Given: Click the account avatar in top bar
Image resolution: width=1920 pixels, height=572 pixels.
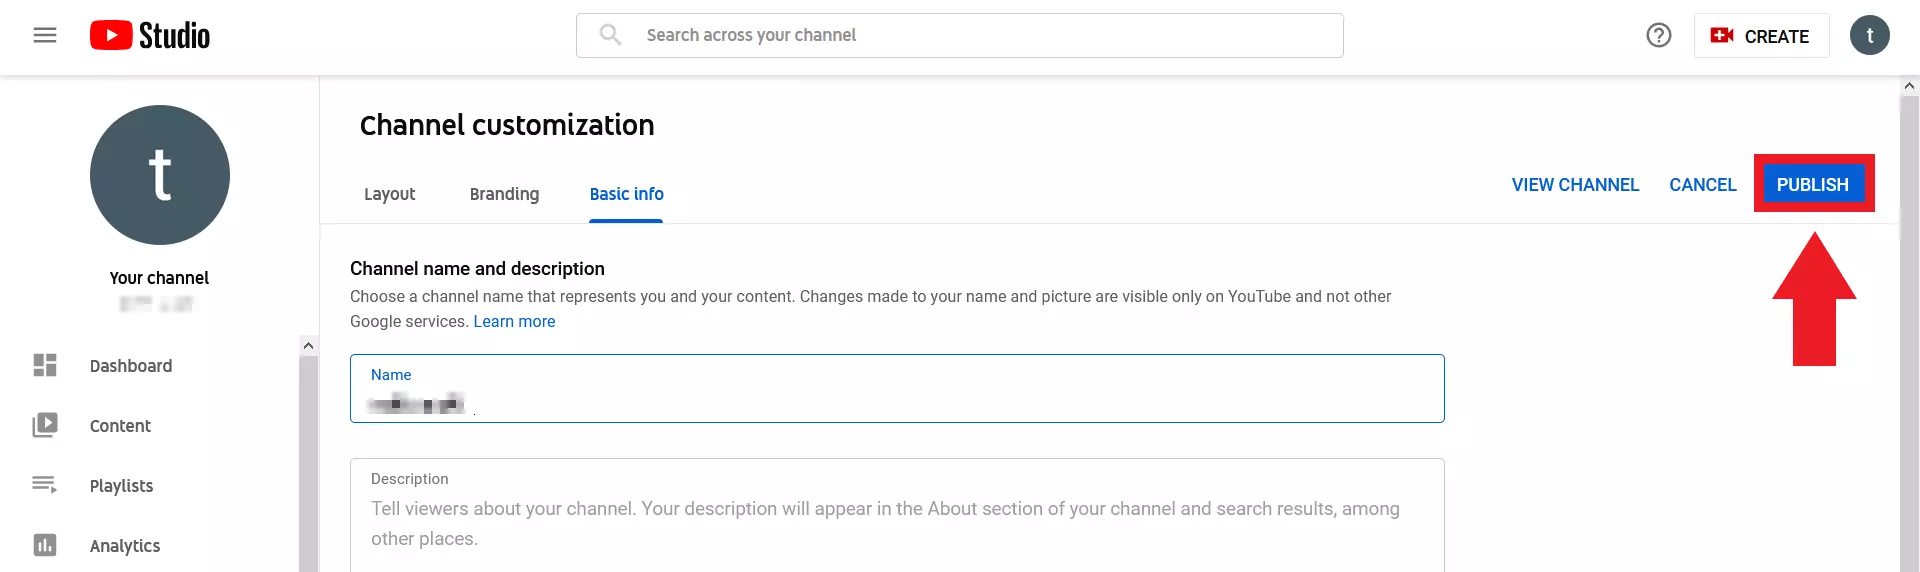Looking at the screenshot, I should [1868, 36].
